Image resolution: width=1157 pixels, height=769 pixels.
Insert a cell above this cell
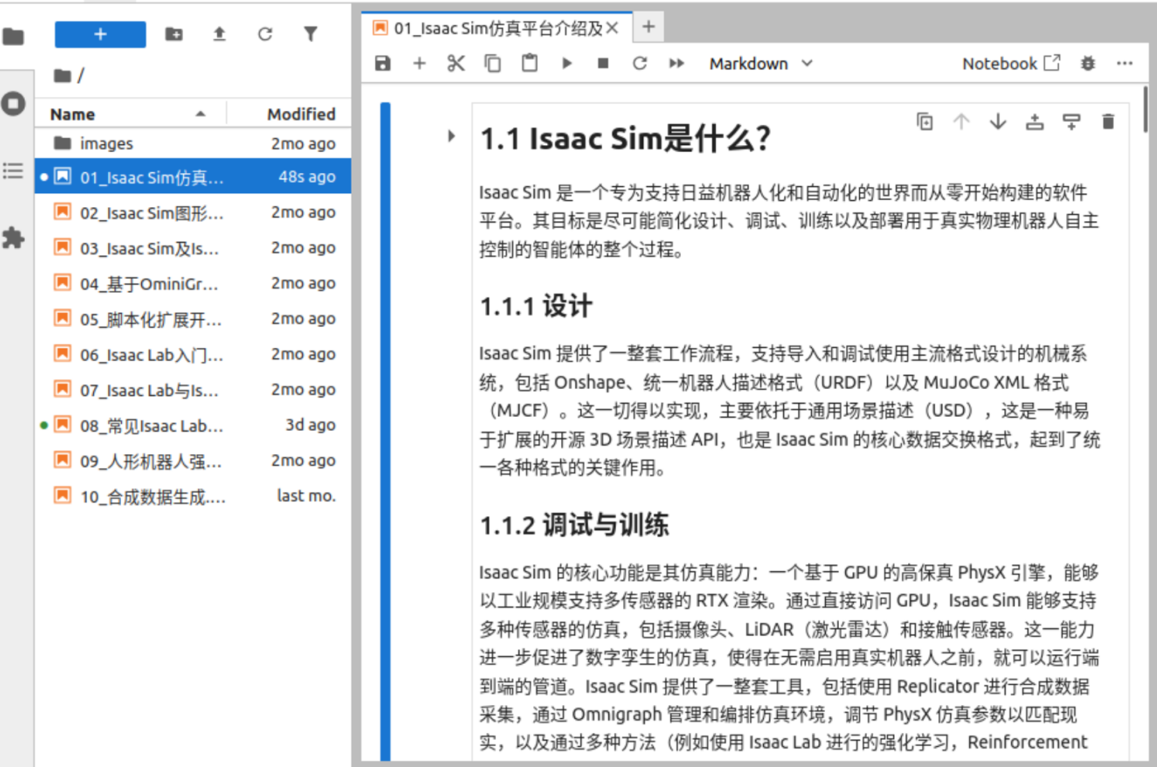pyautogui.click(x=1035, y=122)
